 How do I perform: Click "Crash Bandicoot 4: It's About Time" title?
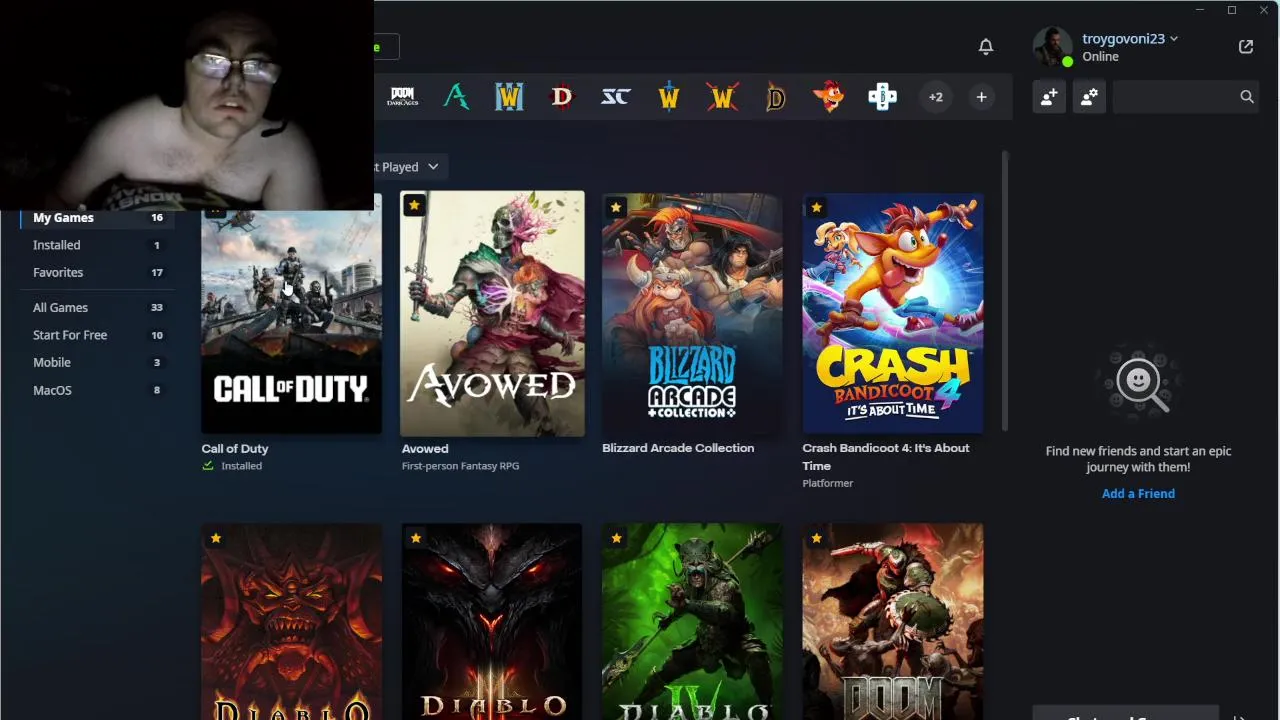point(886,457)
